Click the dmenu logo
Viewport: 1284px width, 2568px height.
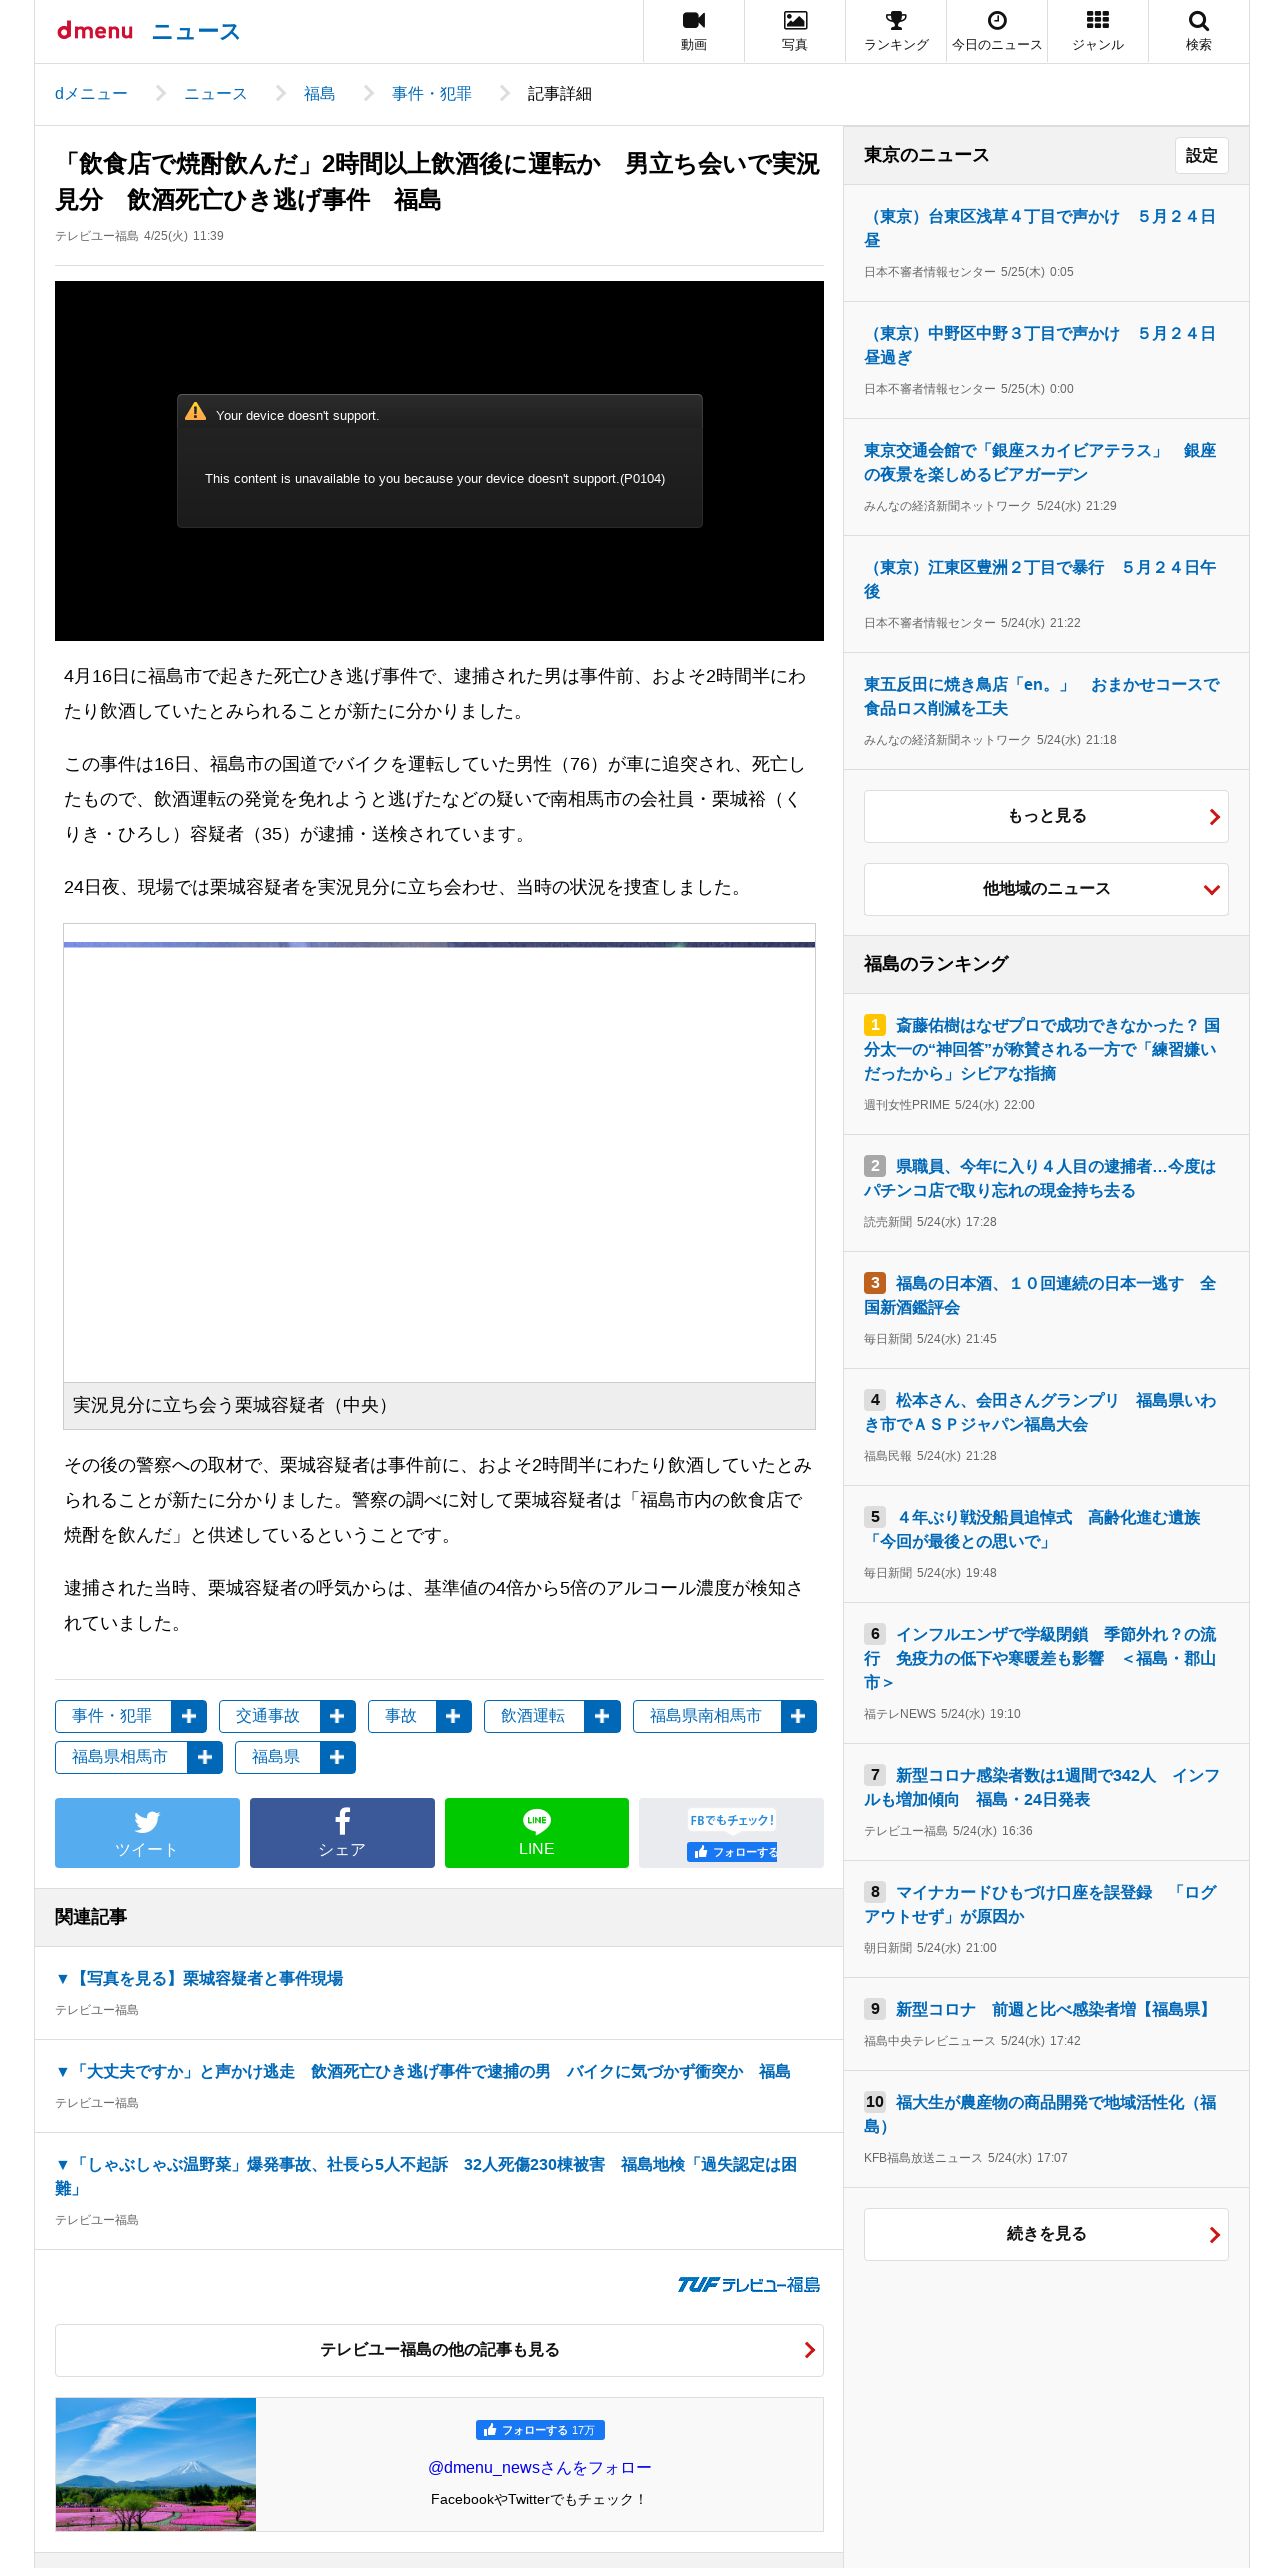(95, 31)
